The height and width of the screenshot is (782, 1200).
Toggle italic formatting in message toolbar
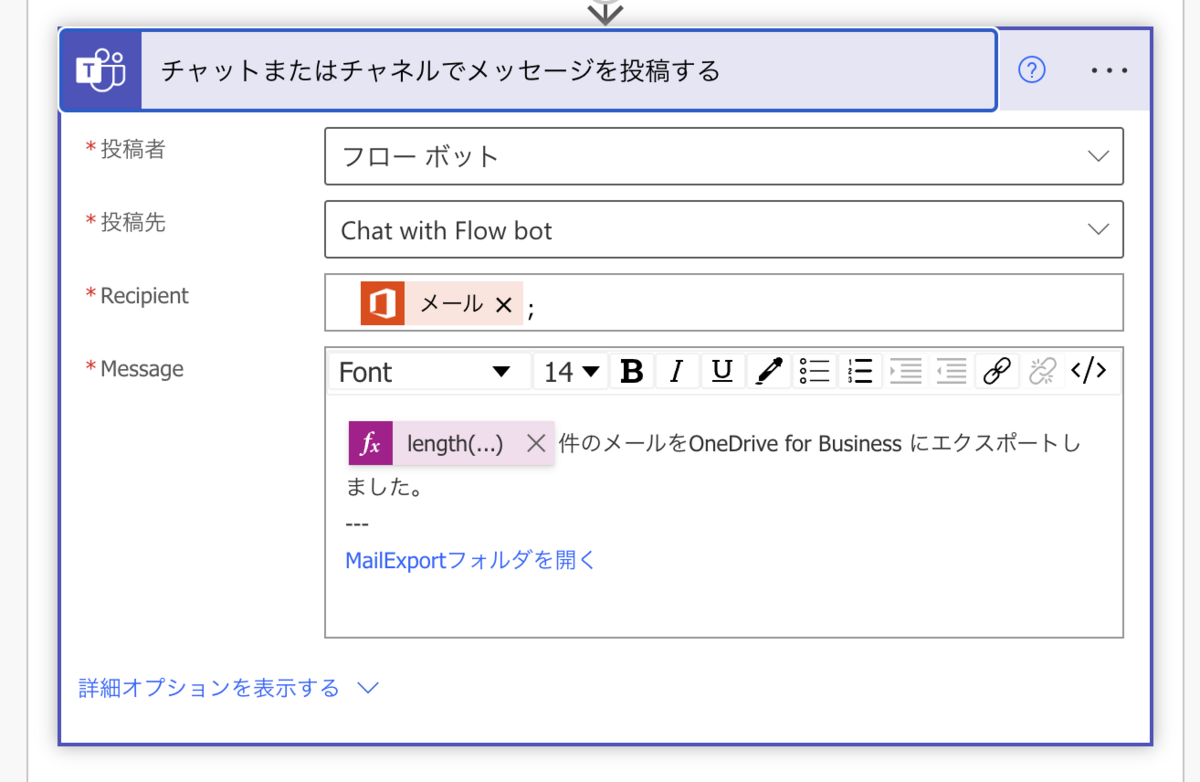point(676,372)
